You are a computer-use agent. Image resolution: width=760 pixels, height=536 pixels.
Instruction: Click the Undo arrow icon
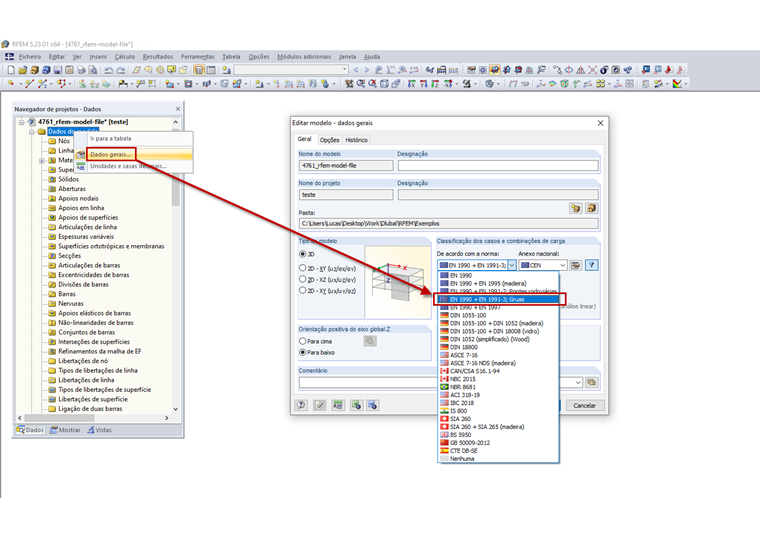(x=109, y=70)
